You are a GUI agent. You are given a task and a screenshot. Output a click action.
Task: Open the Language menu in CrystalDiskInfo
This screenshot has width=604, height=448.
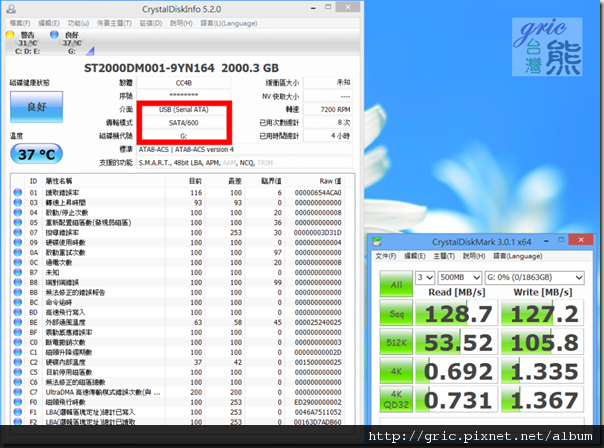click(229, 23)
